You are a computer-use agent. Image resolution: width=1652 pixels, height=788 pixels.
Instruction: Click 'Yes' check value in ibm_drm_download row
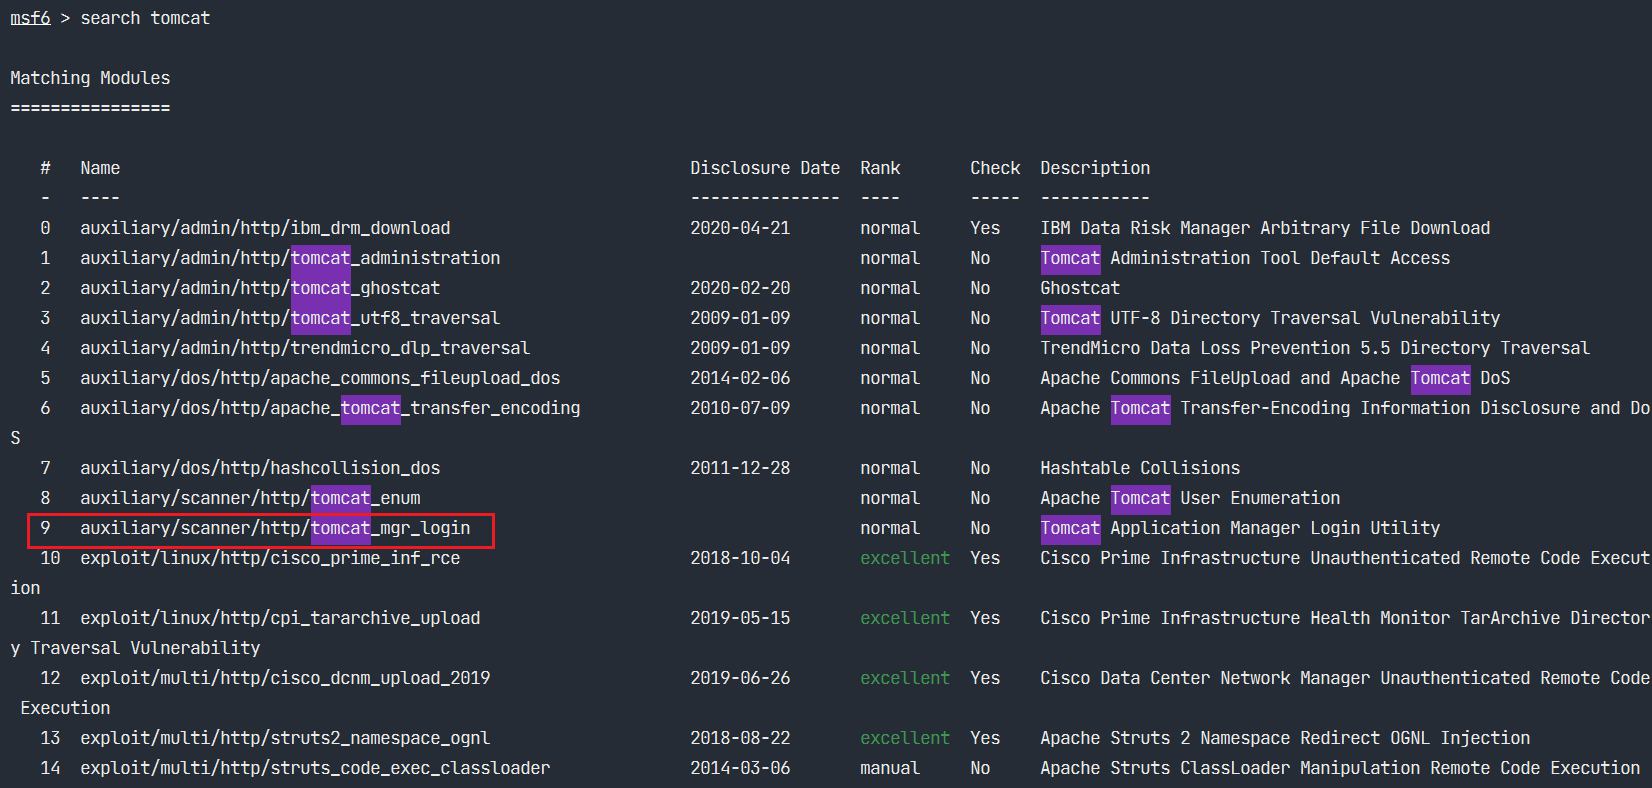click(985, 228)
